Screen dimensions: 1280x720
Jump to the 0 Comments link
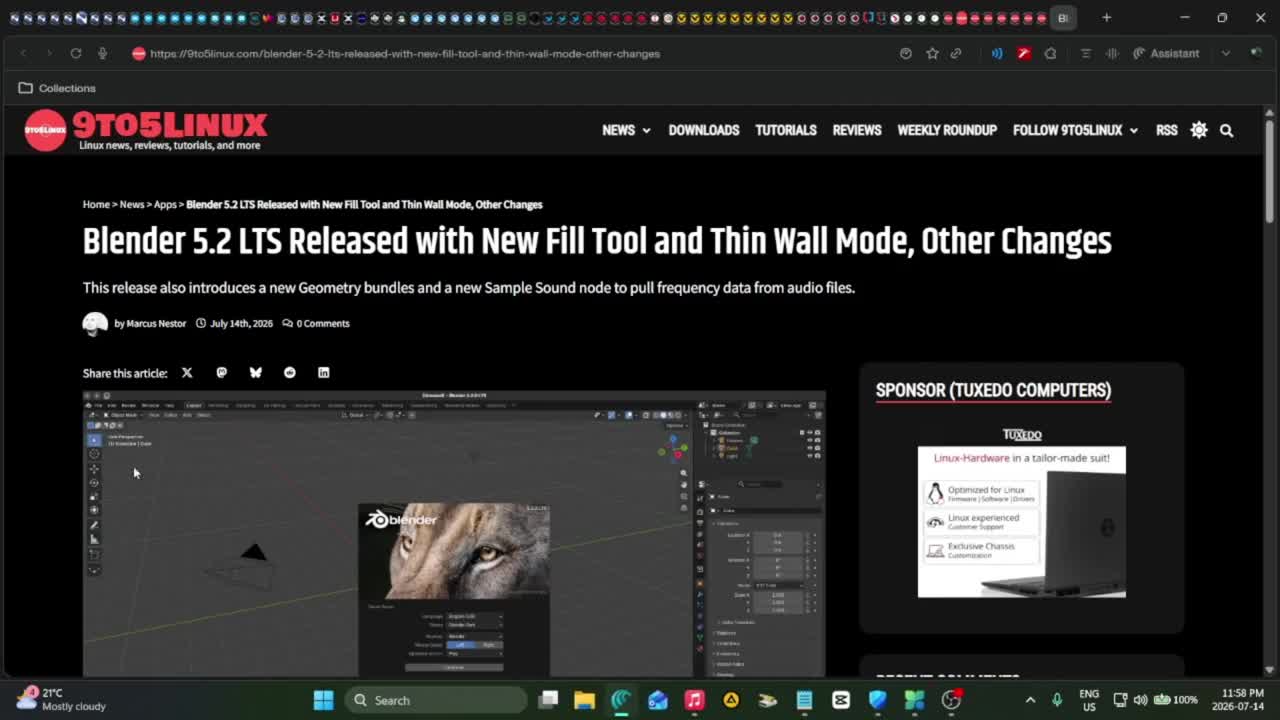pyautogui.click(x=316, y=323)
